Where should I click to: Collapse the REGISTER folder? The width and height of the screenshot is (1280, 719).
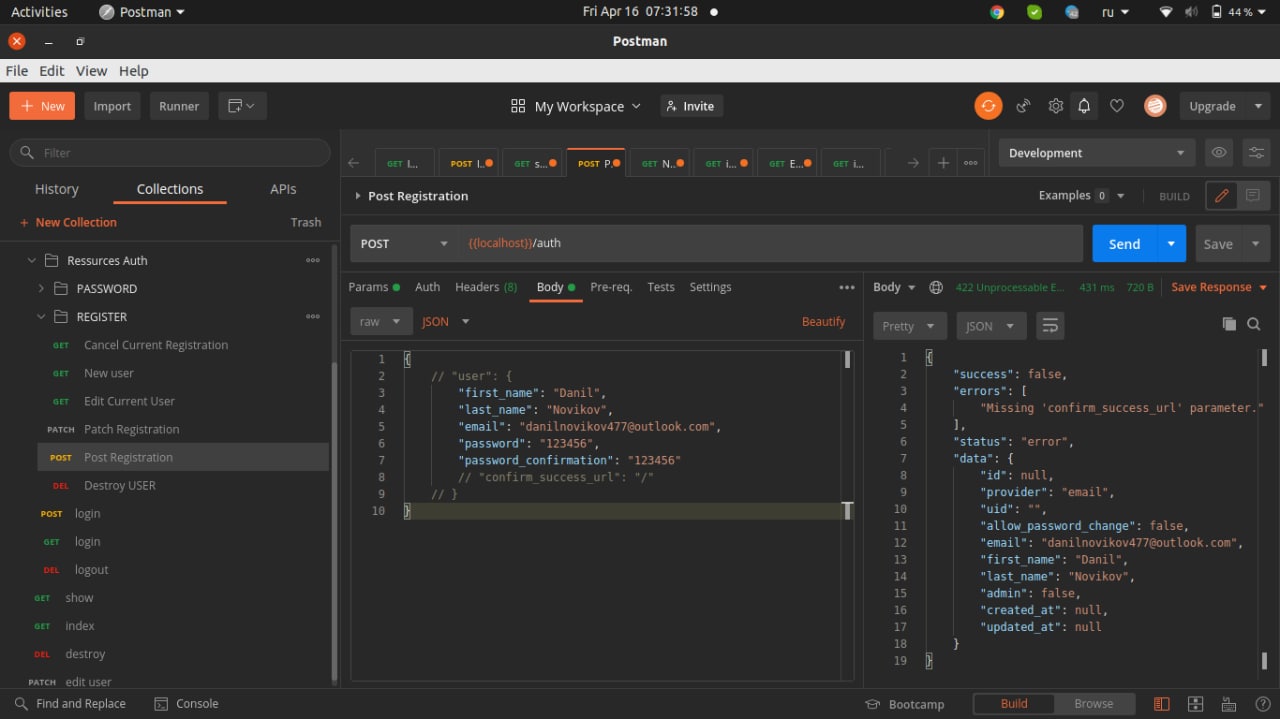click(x=41, y=317)
